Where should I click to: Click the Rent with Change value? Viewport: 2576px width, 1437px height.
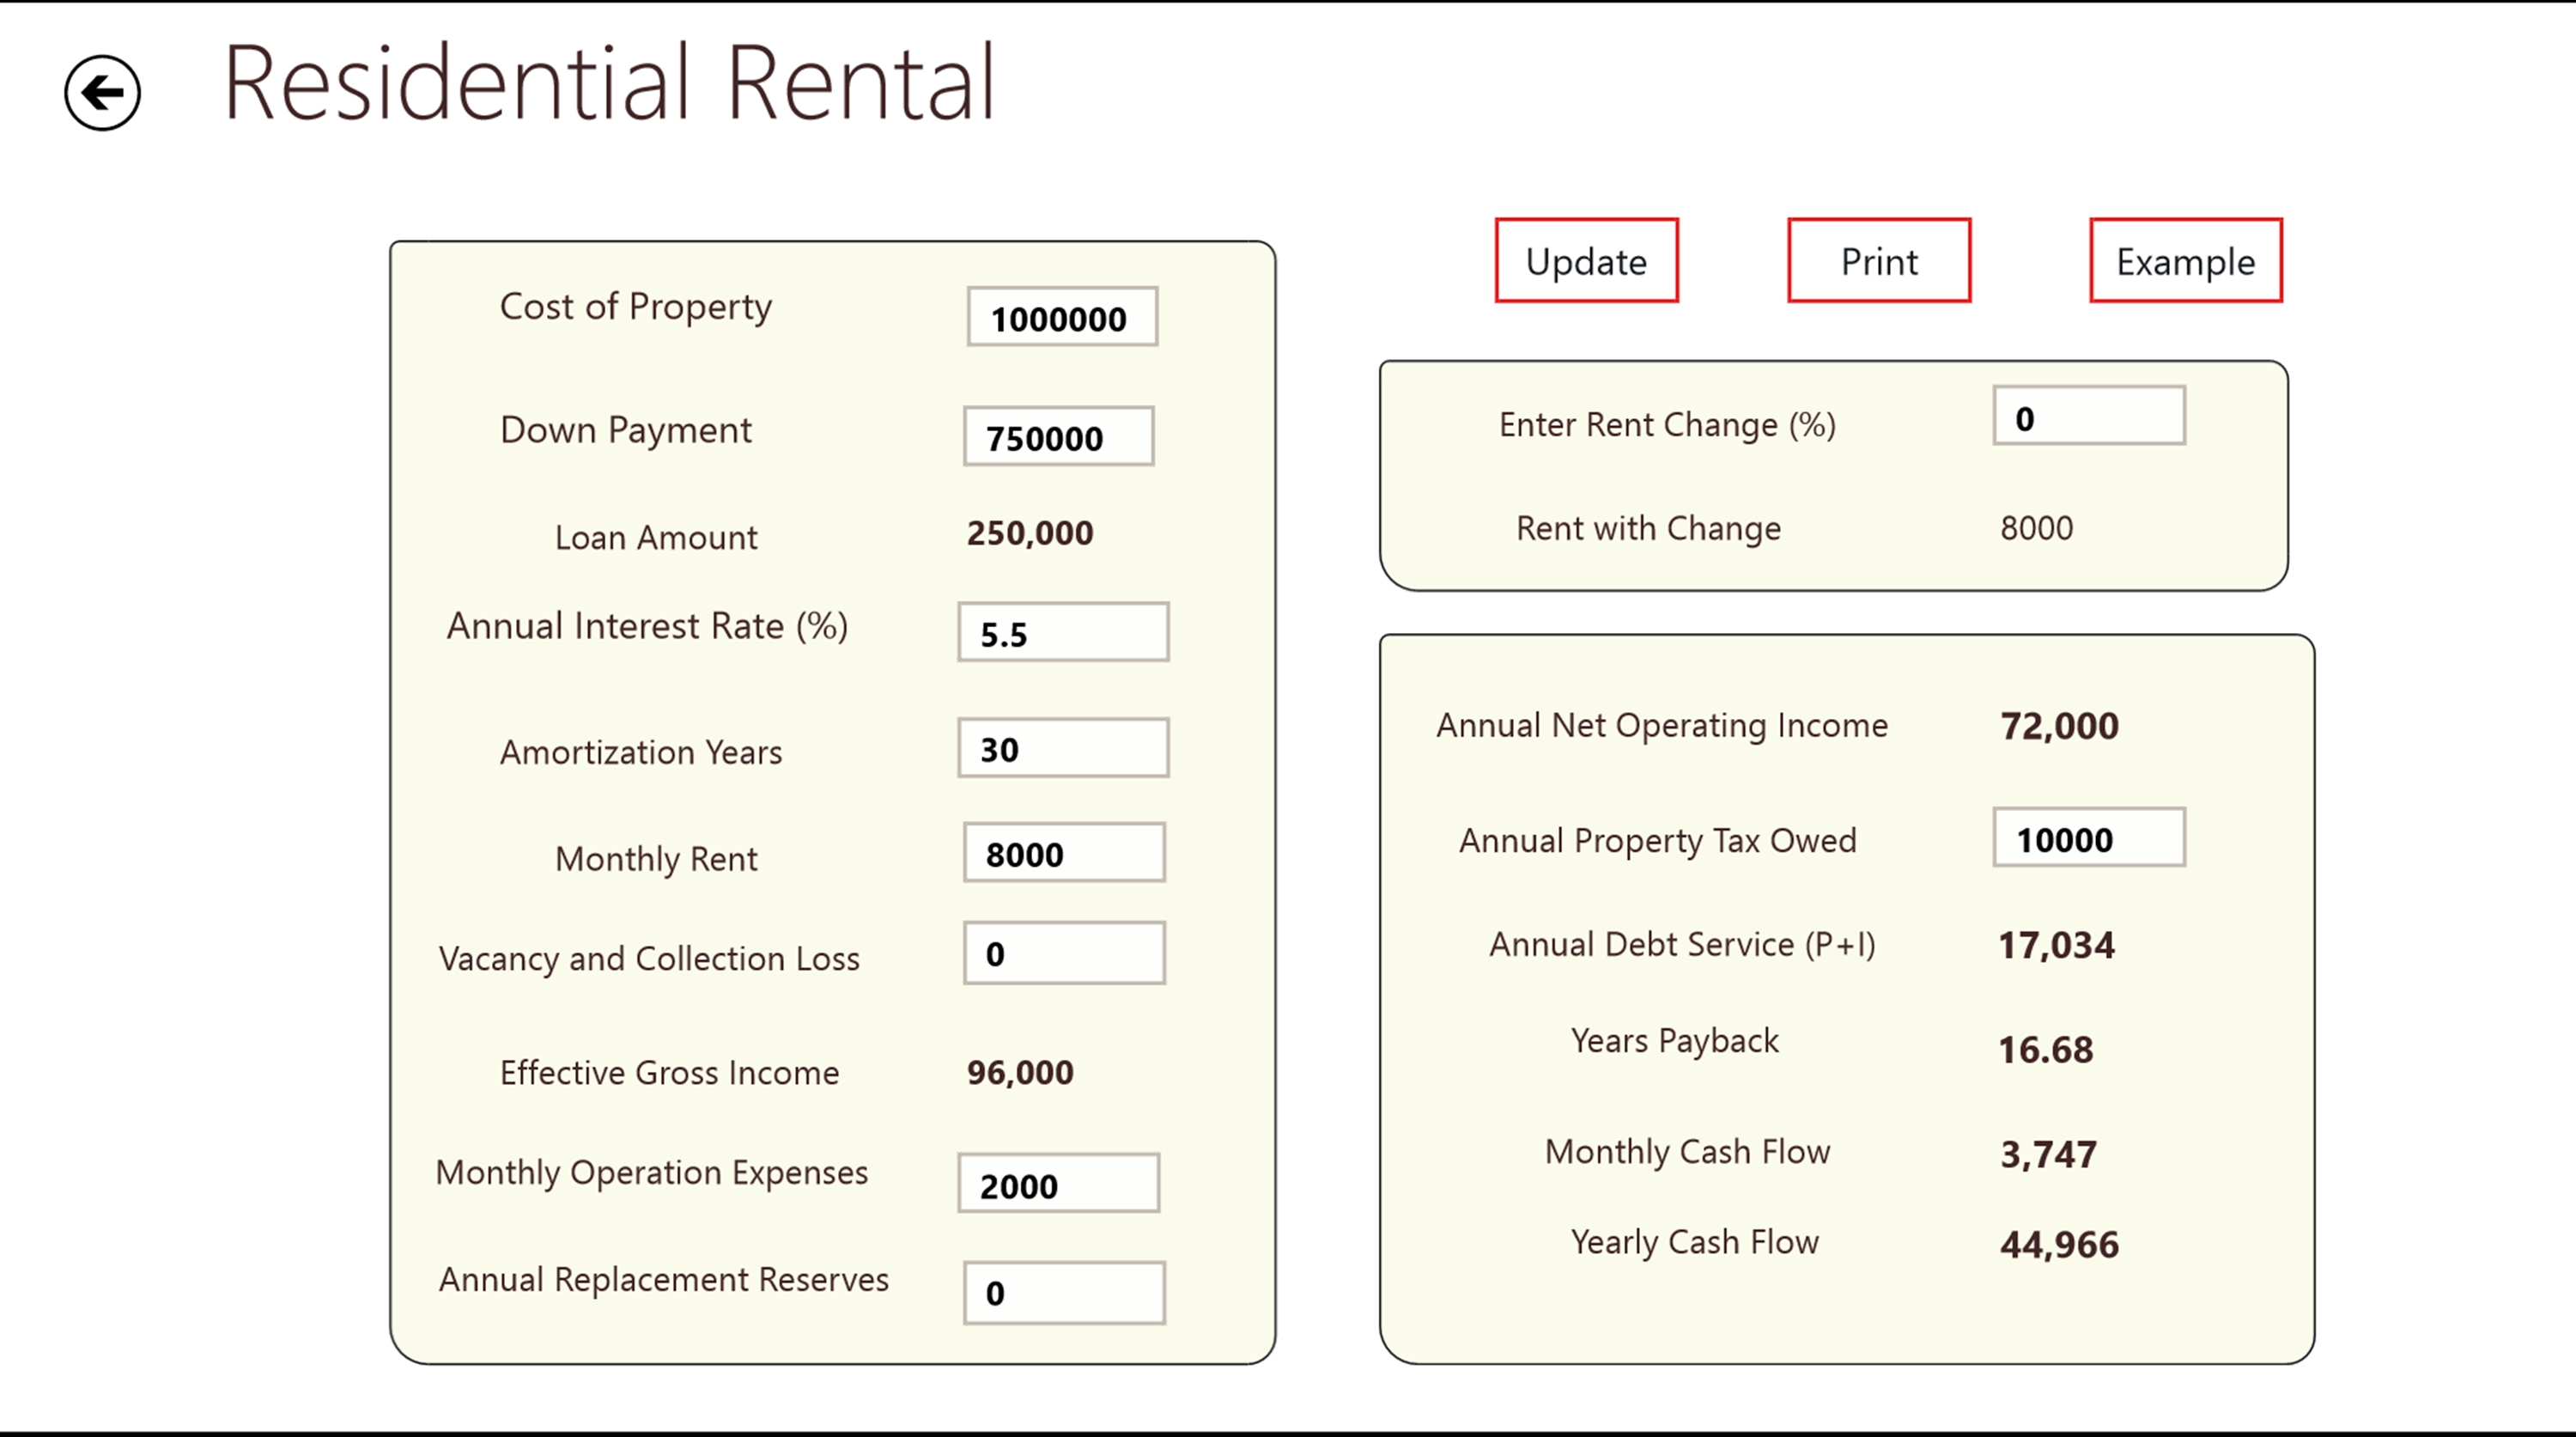2036,528
